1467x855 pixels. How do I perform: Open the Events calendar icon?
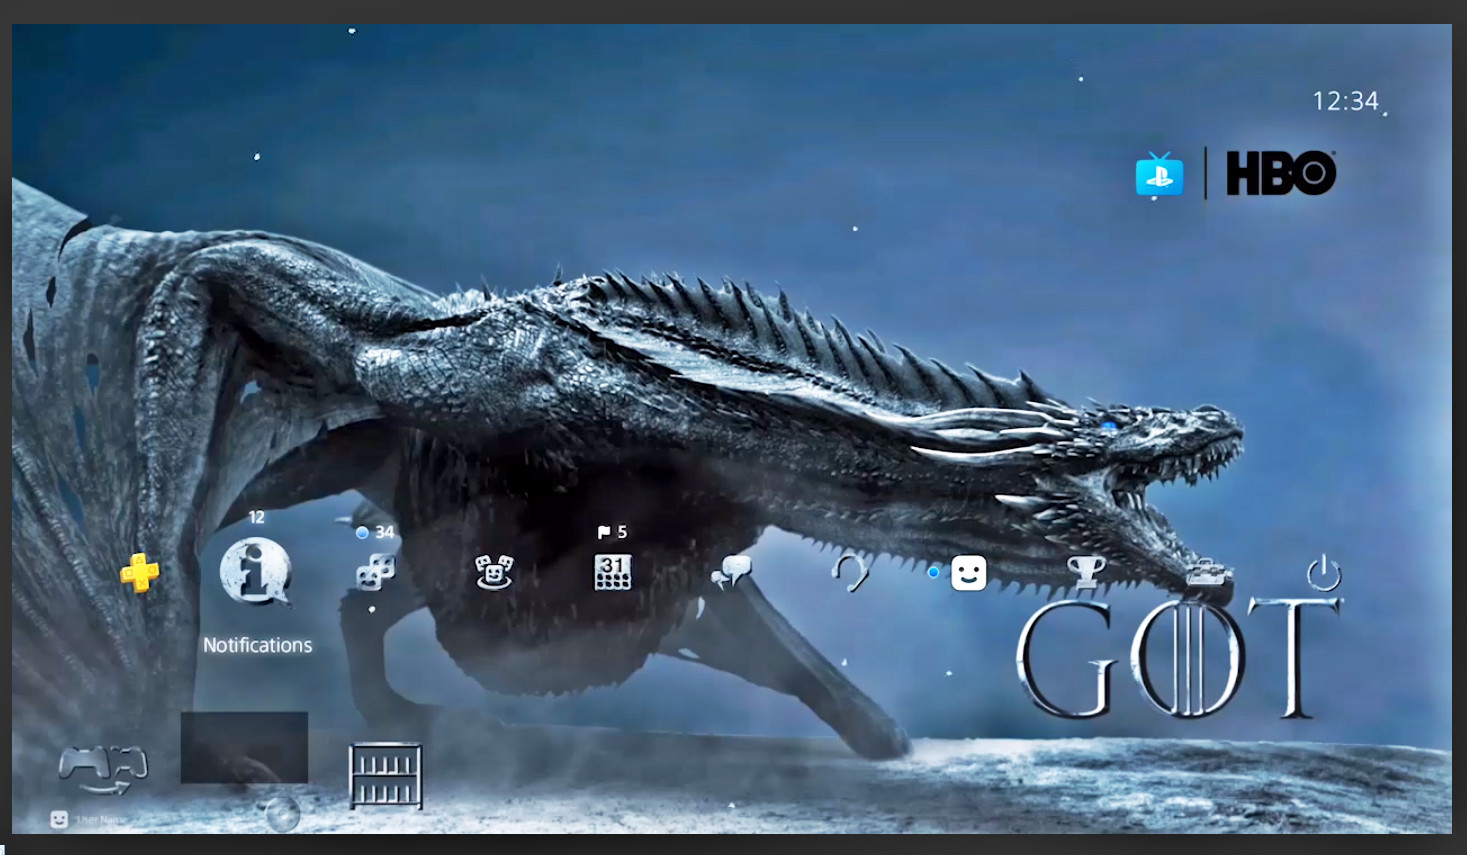click(612, 572)
